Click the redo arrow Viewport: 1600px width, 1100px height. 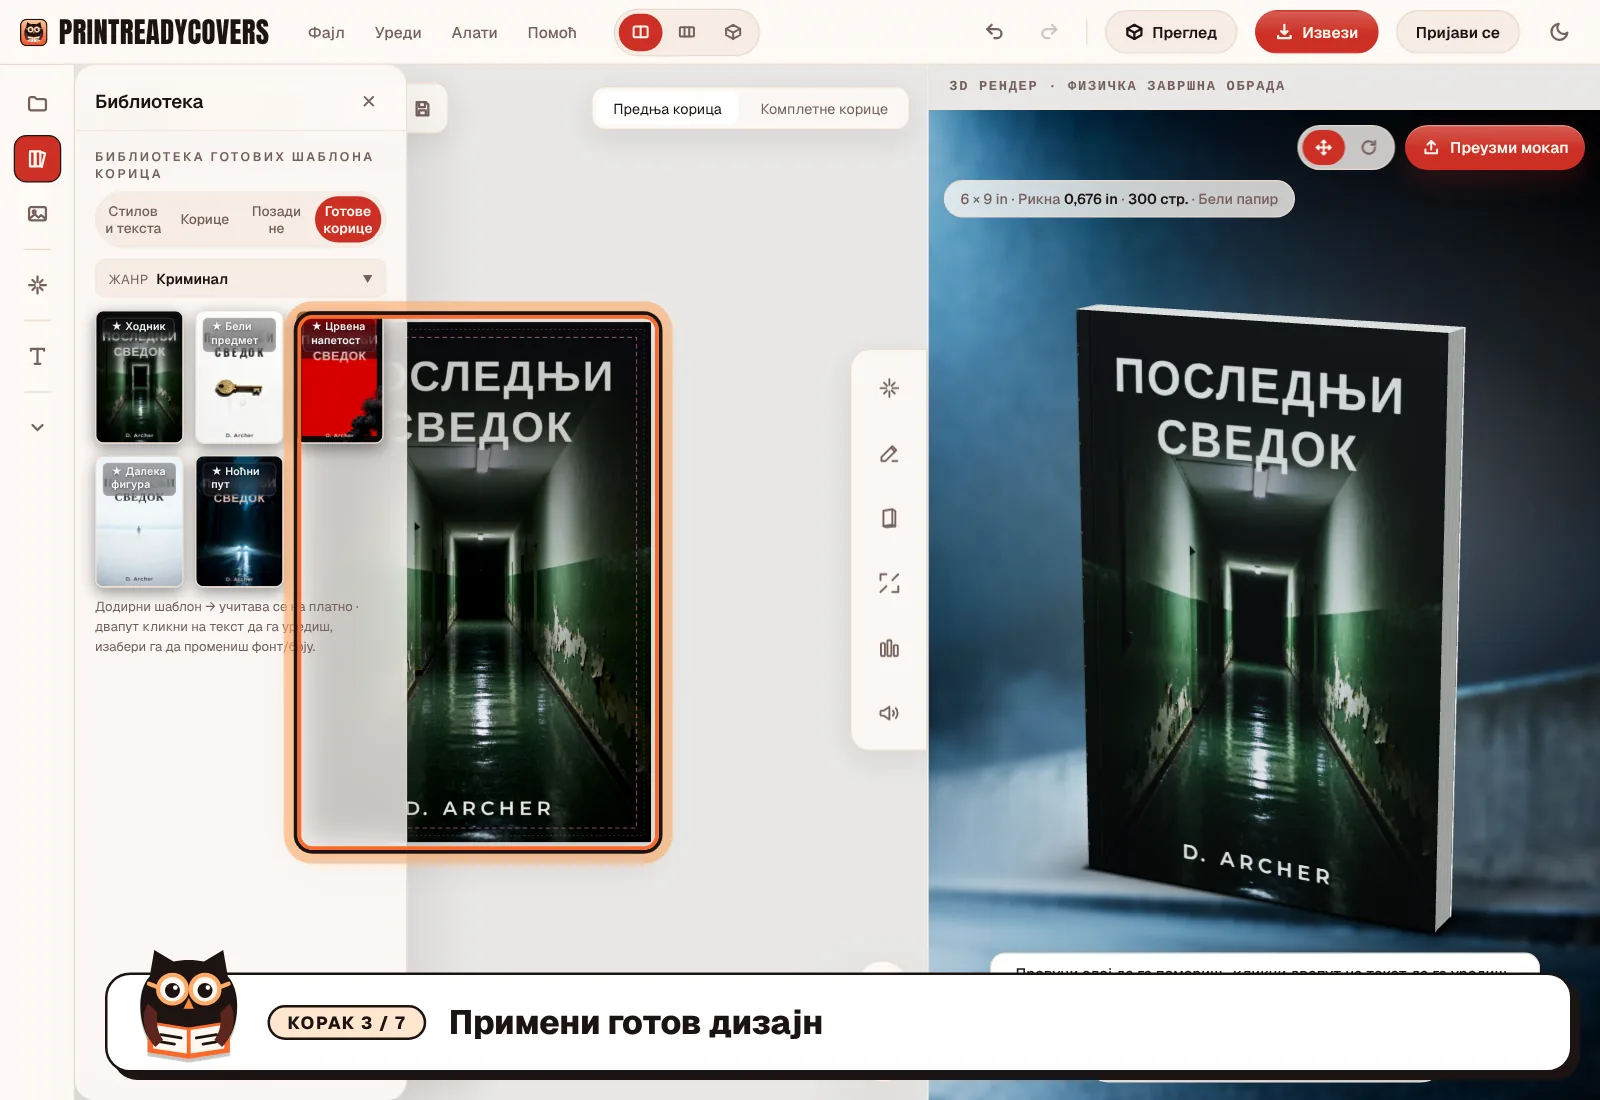(1049, 32)
